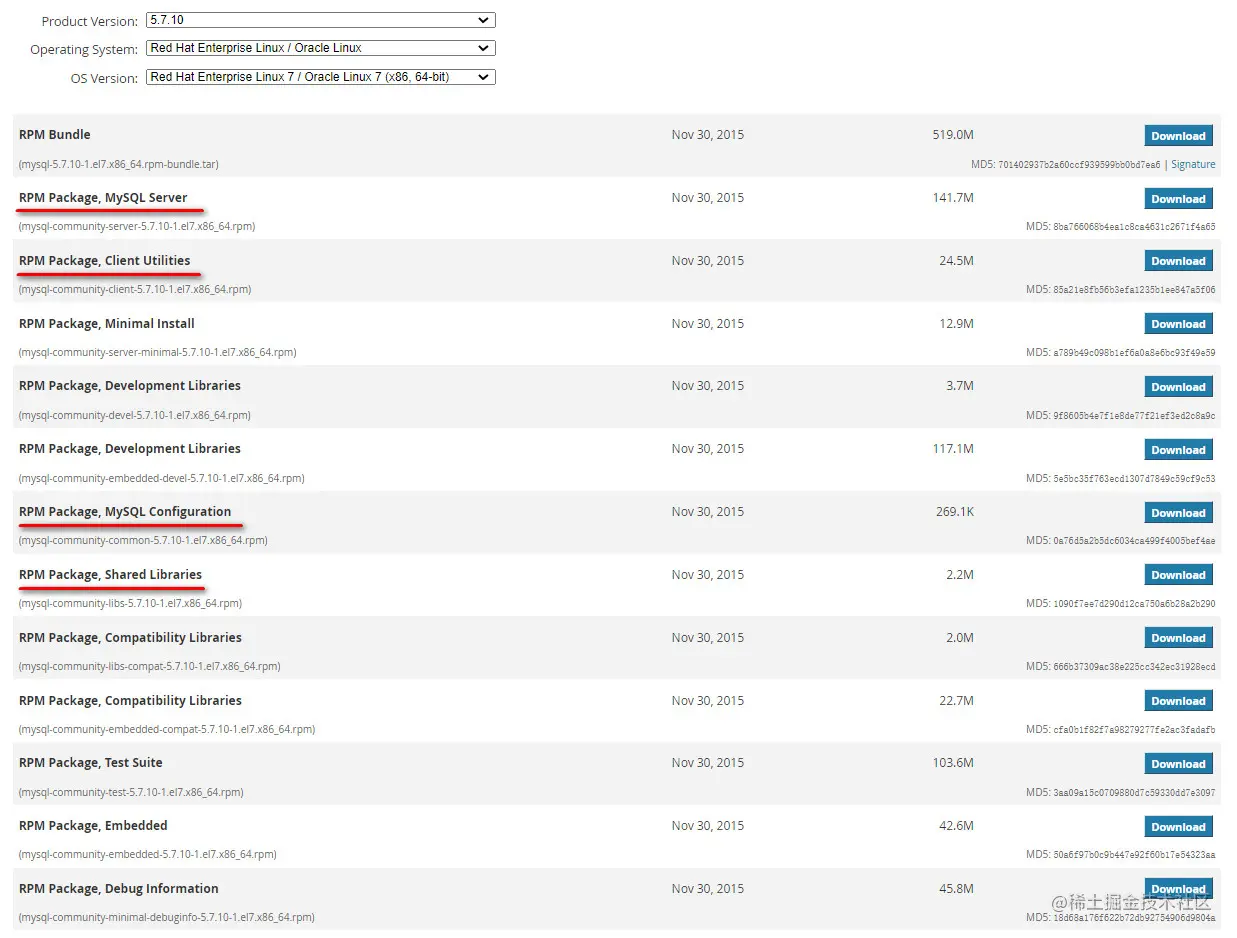
Task: Click the 'Product Version:' label
Action: [89, 21]
